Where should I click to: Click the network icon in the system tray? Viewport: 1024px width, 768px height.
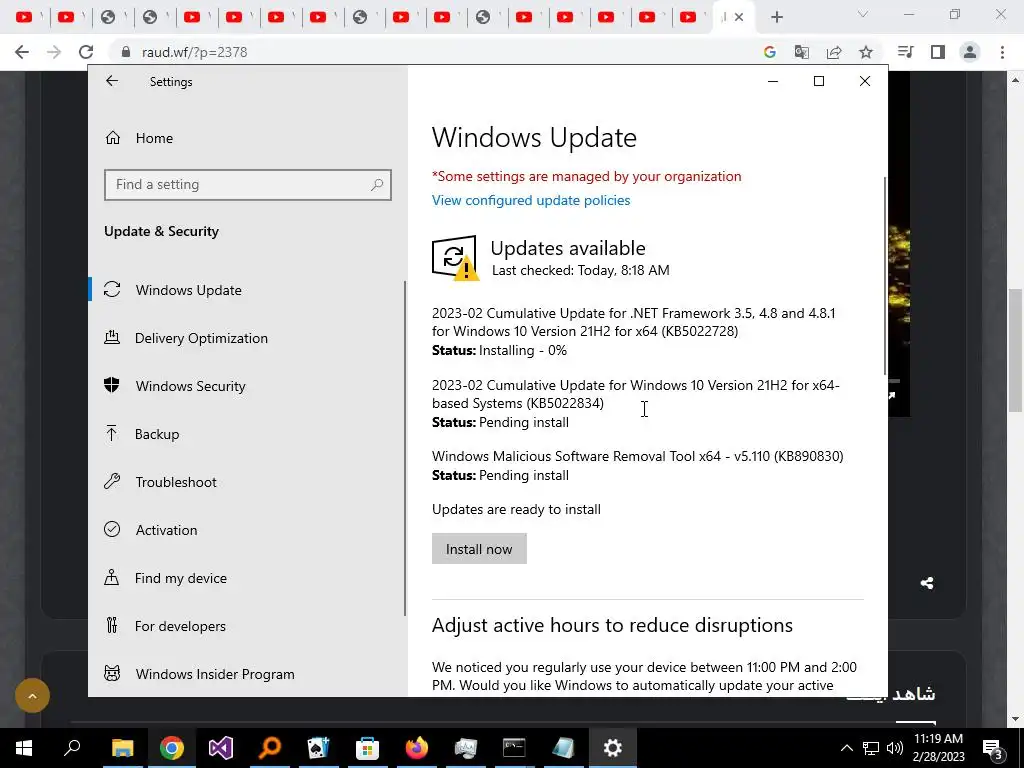coord(871,748)
